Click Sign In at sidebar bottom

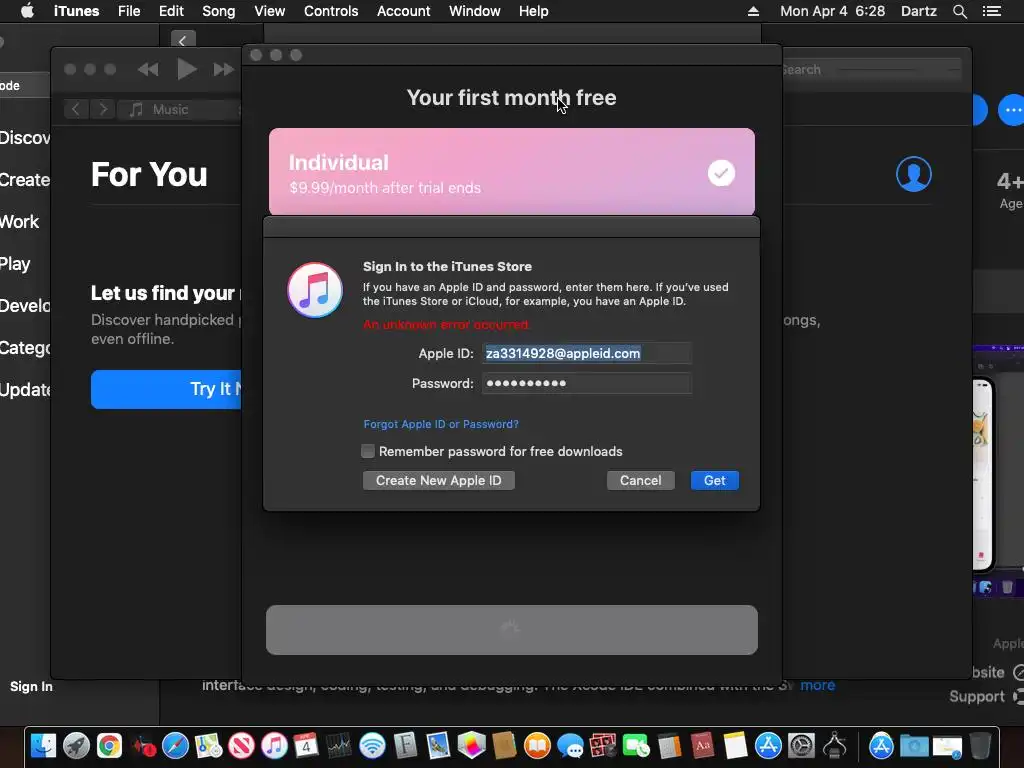[31, 686]
